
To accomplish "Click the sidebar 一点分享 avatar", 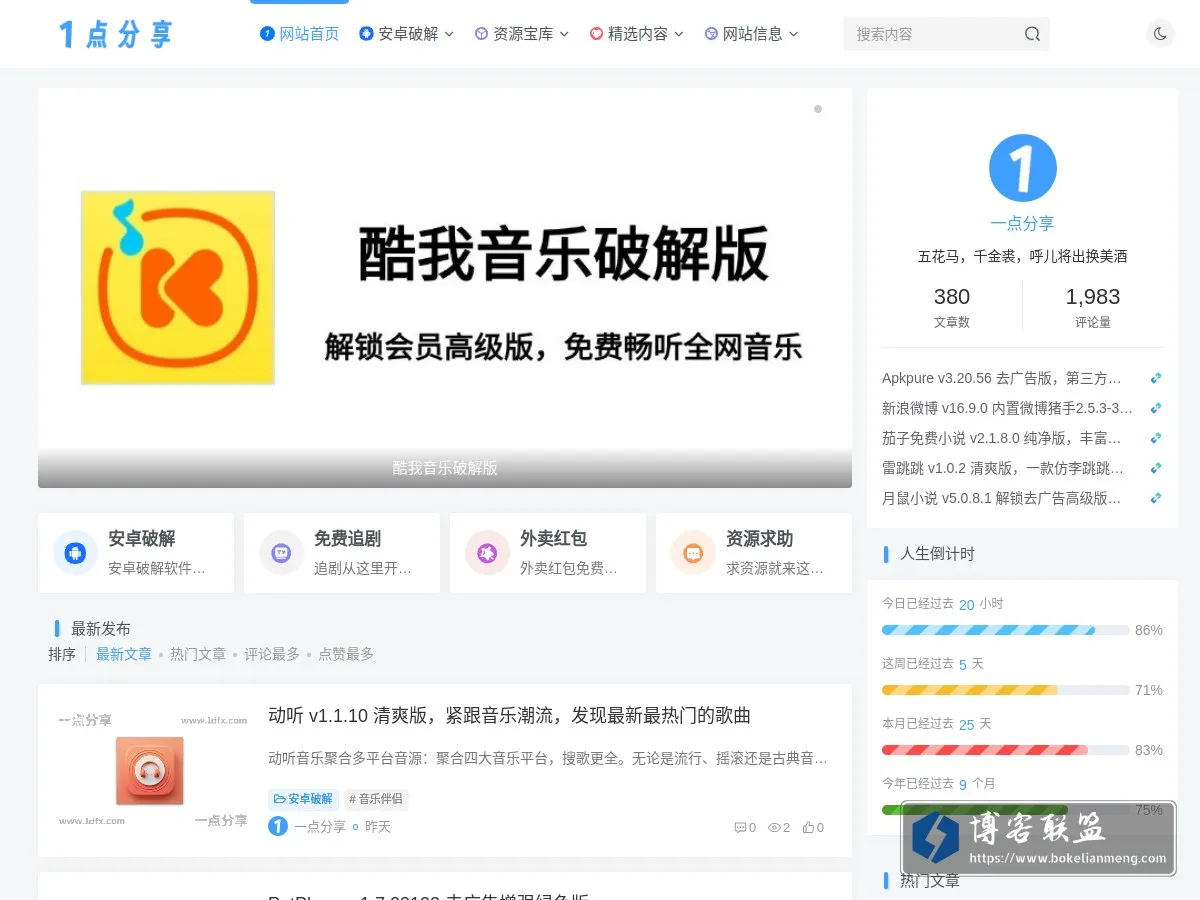I will coord(1023,168).
